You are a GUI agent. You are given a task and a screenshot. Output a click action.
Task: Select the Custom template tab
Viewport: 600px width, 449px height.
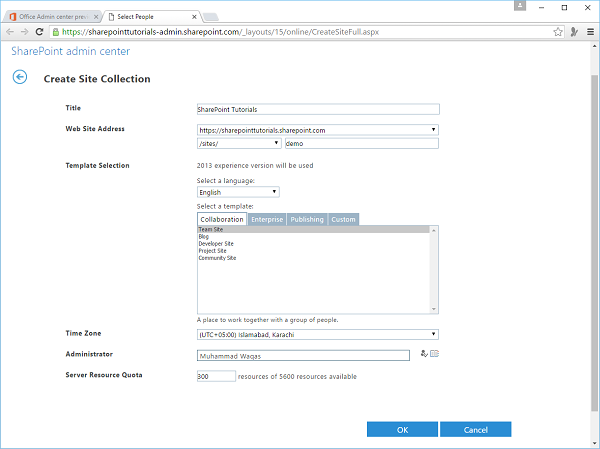click(343, 219)
